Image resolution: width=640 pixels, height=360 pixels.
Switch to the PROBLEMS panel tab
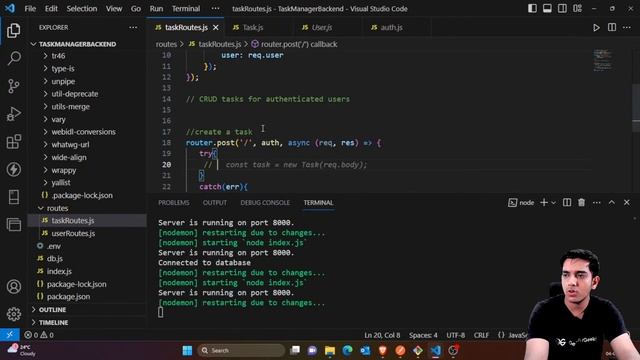174,202
